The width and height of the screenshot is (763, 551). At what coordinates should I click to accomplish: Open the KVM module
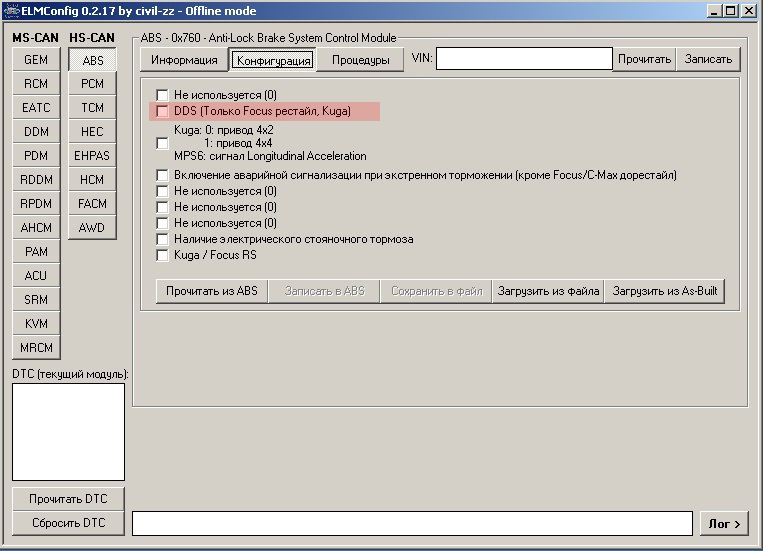pyautogui.click(x=36, y=324)
